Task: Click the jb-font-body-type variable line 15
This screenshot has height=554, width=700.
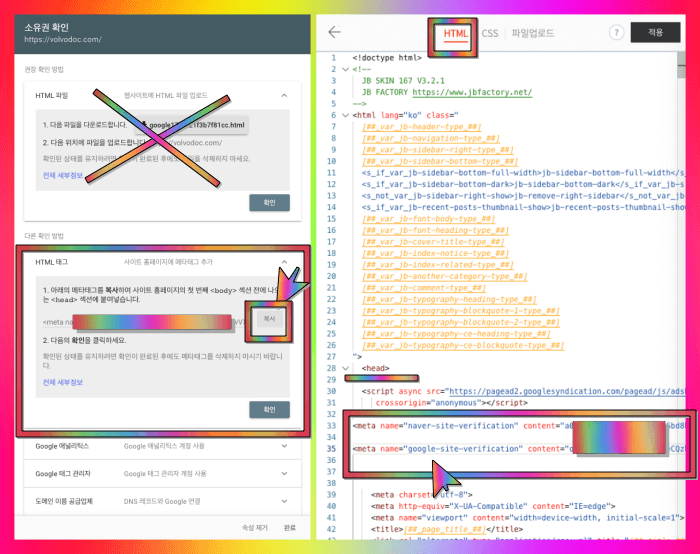Action: point(428,219)
